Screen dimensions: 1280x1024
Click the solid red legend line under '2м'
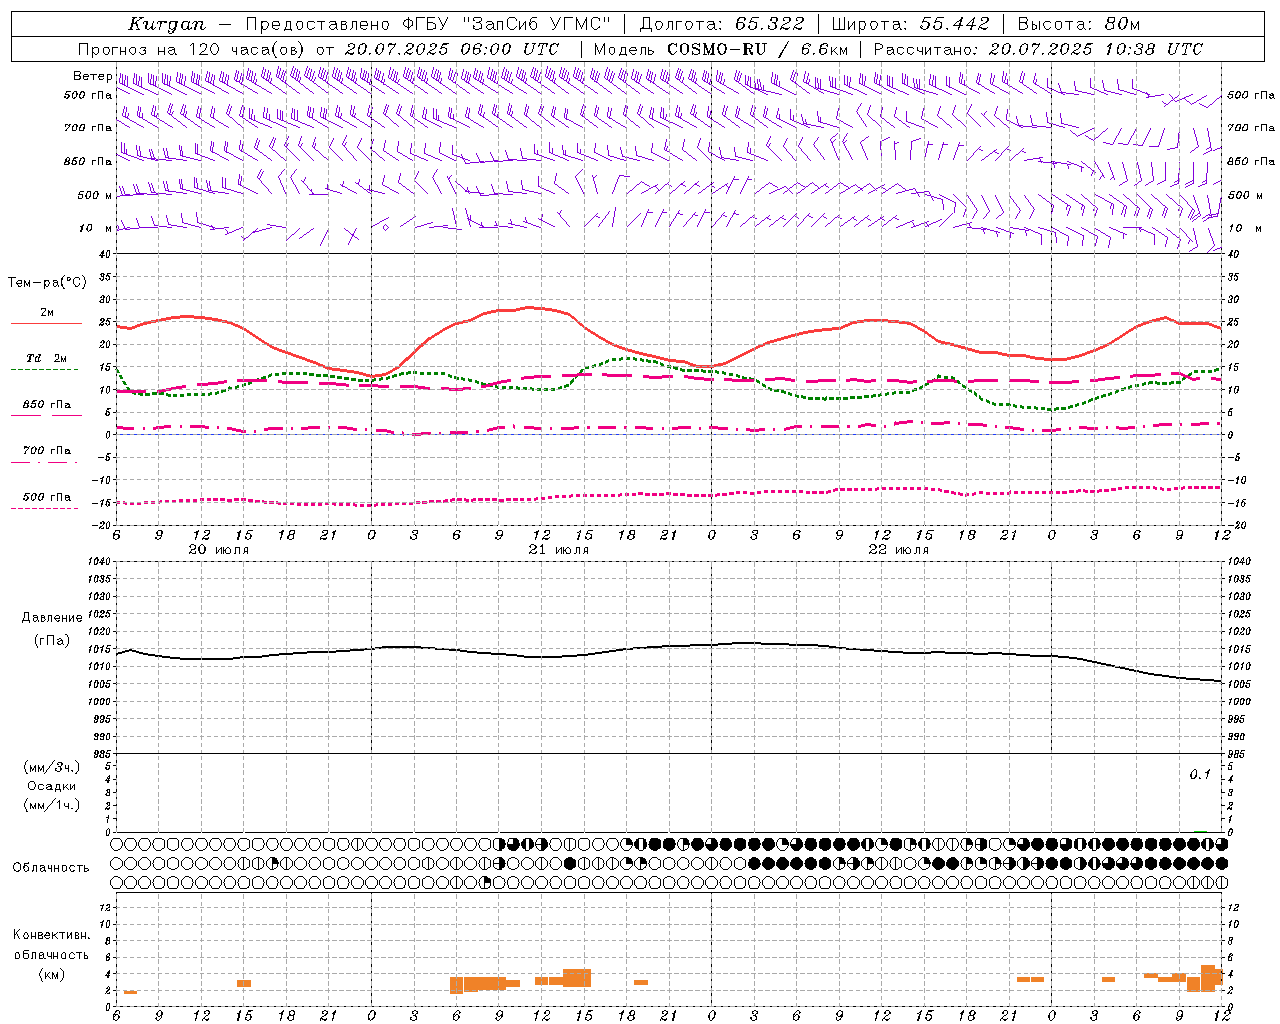tap(46, 324)
